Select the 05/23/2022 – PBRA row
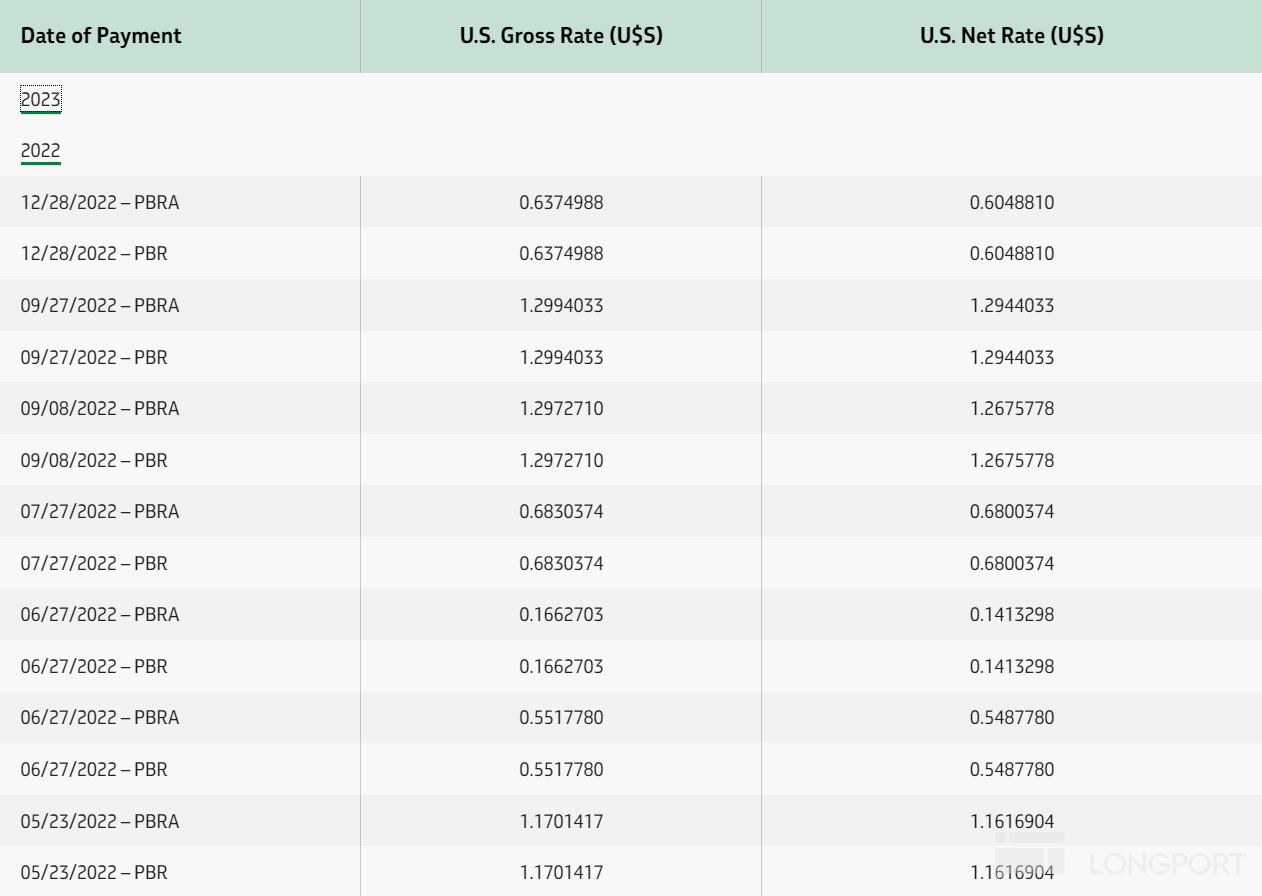This screenshot has width=1262, height=896. click(631, 821)
